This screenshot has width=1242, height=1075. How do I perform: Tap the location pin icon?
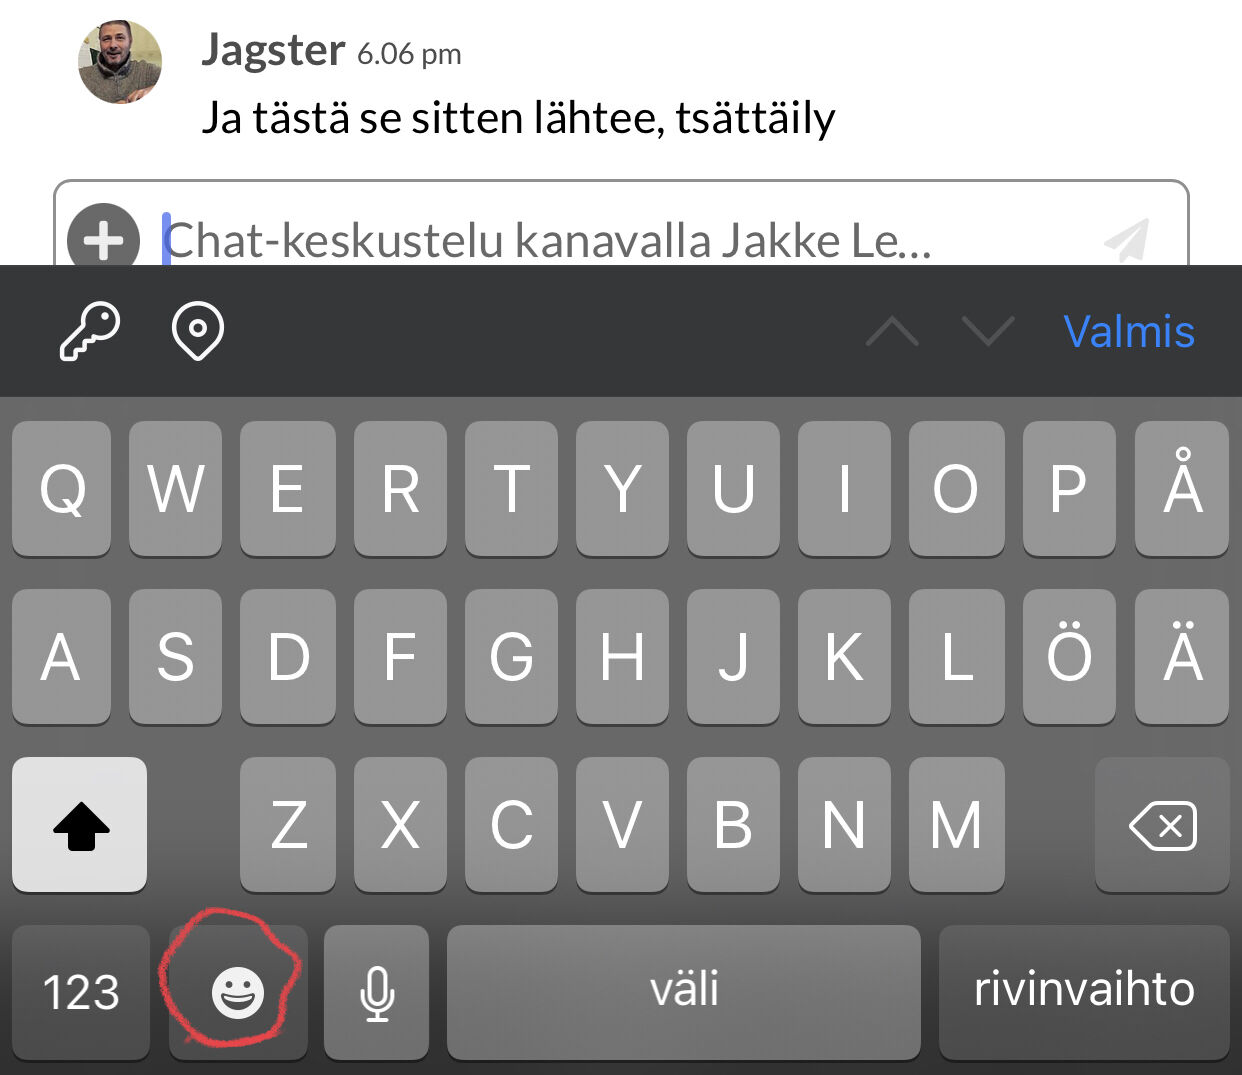click(198, 331)
